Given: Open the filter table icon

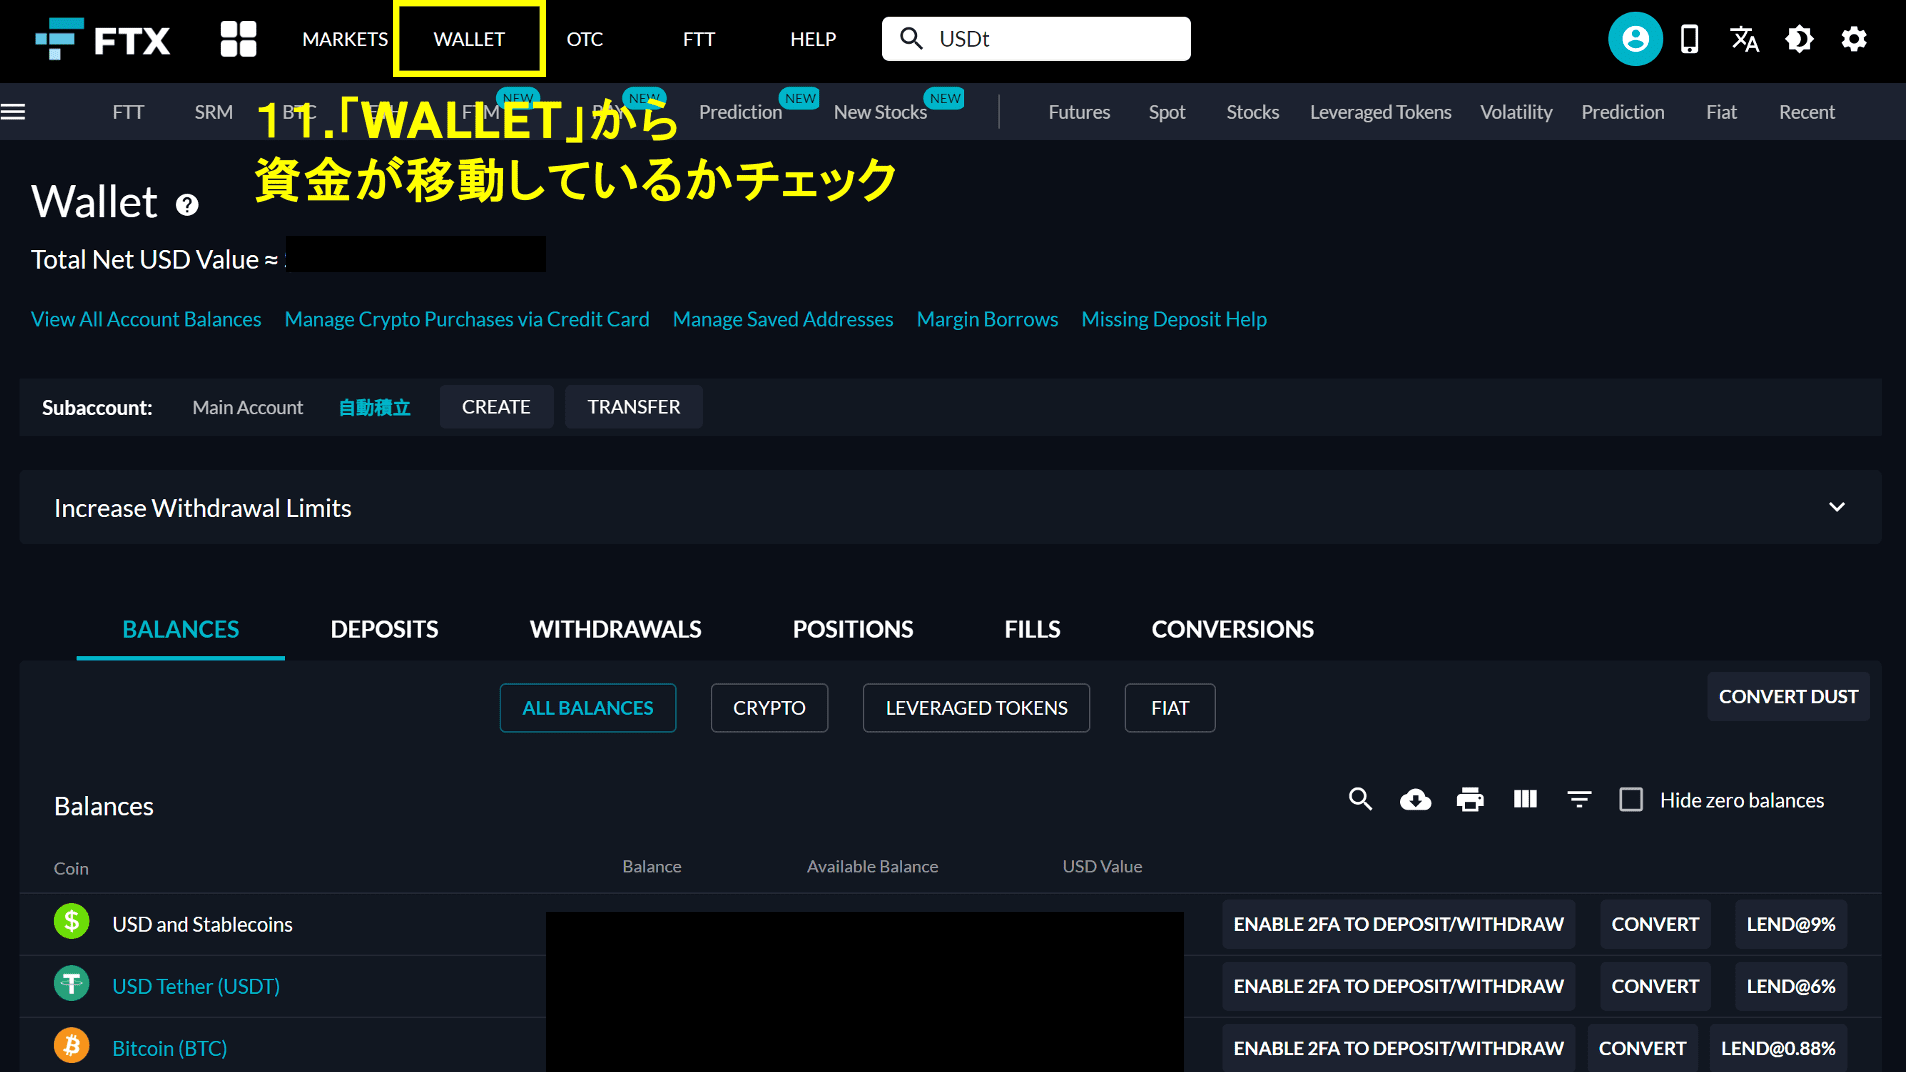Looking at the screenshot, I should tap(1579, 799).
